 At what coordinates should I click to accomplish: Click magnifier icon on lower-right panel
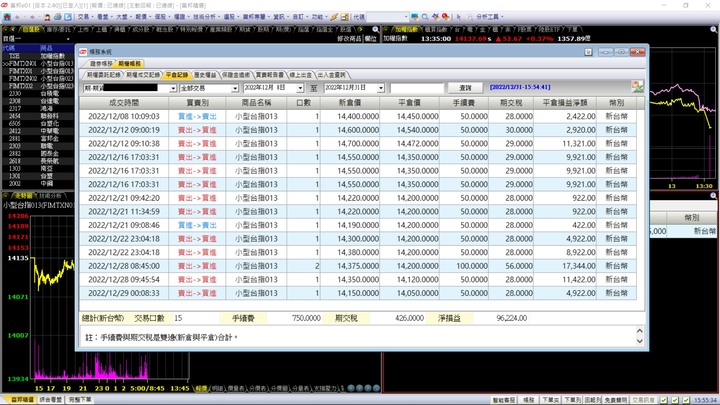[714, 196]
